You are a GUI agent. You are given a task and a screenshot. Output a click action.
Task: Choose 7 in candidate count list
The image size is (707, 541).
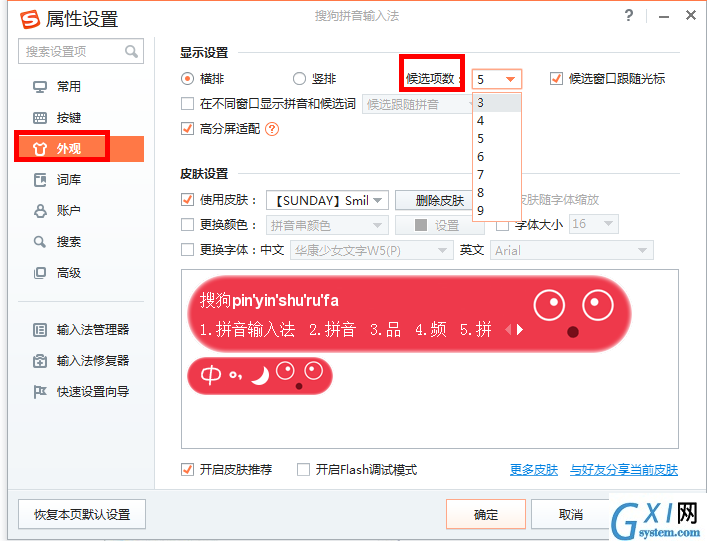pos(497,174)
